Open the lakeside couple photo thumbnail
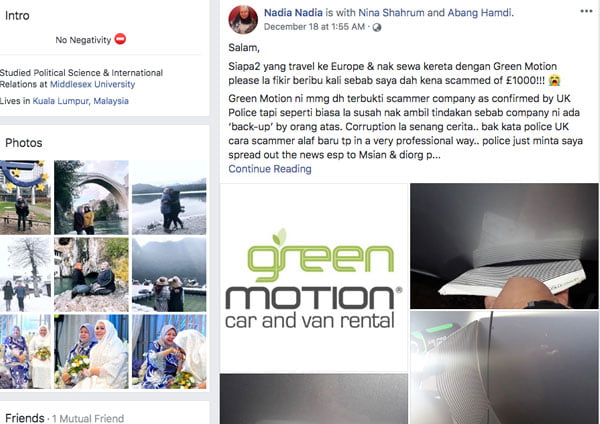 (169, 197)
